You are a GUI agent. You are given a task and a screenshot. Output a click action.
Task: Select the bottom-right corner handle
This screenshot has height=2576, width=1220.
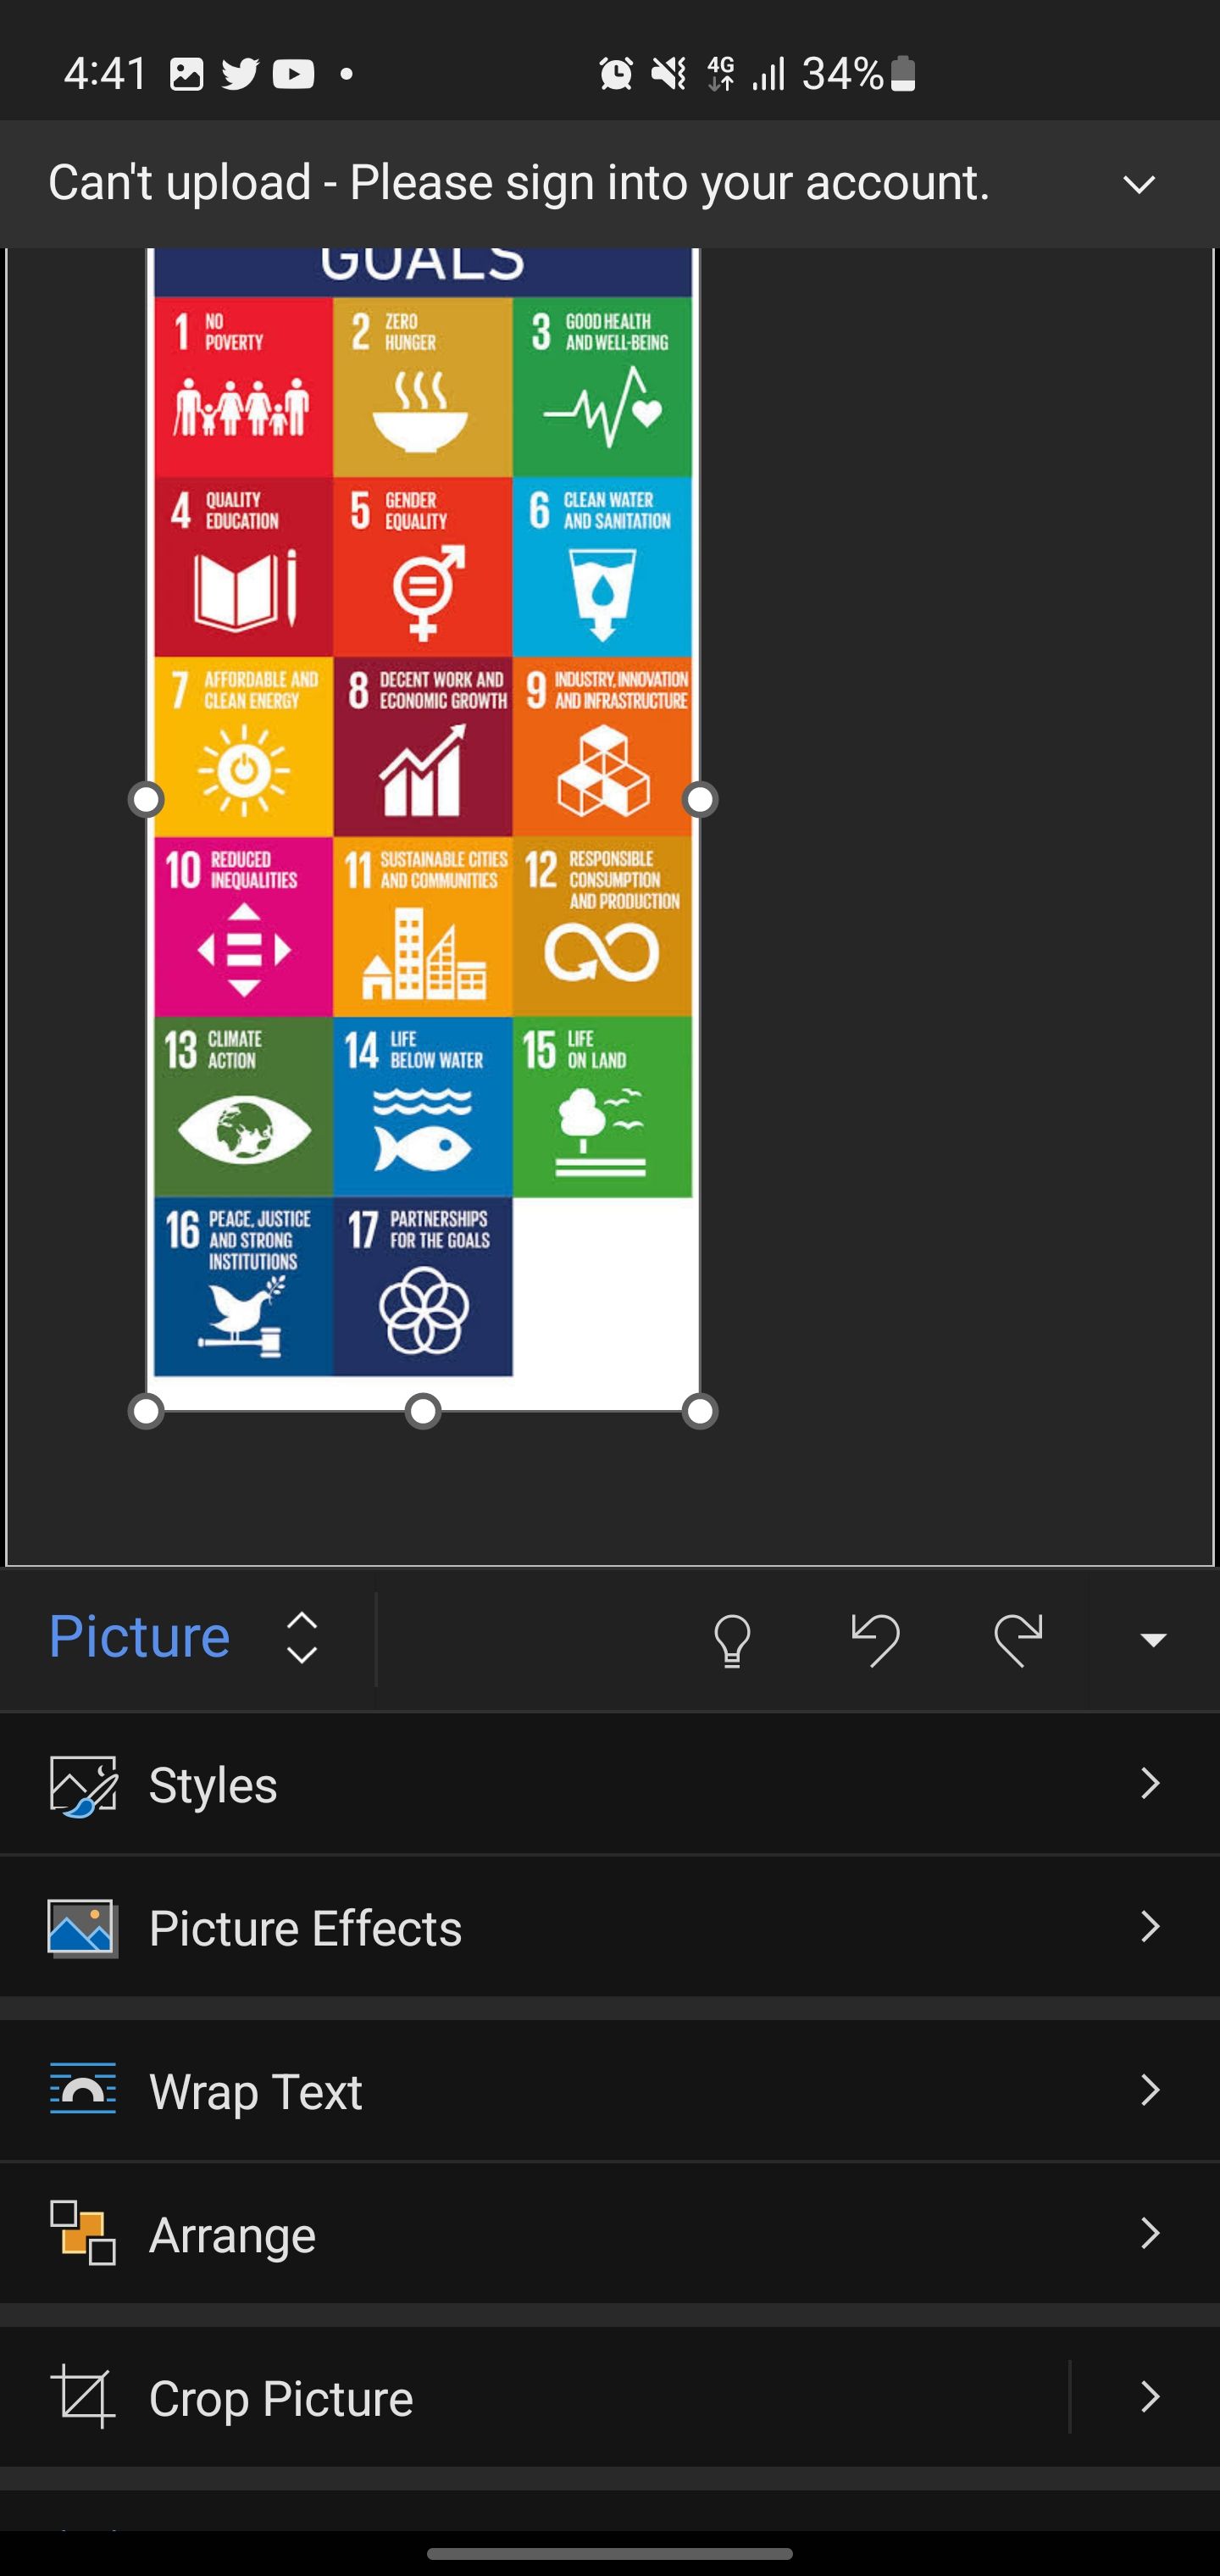700,1411
